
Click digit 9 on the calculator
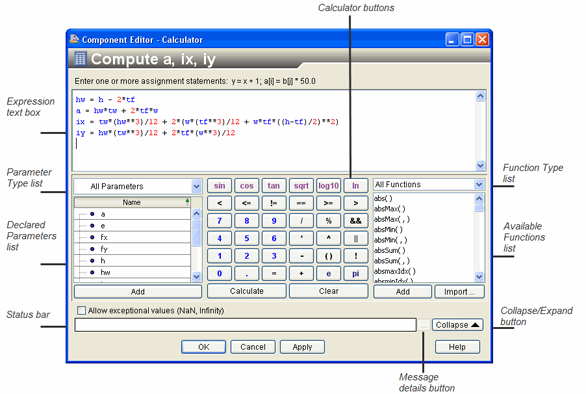(x=274, y=221)
